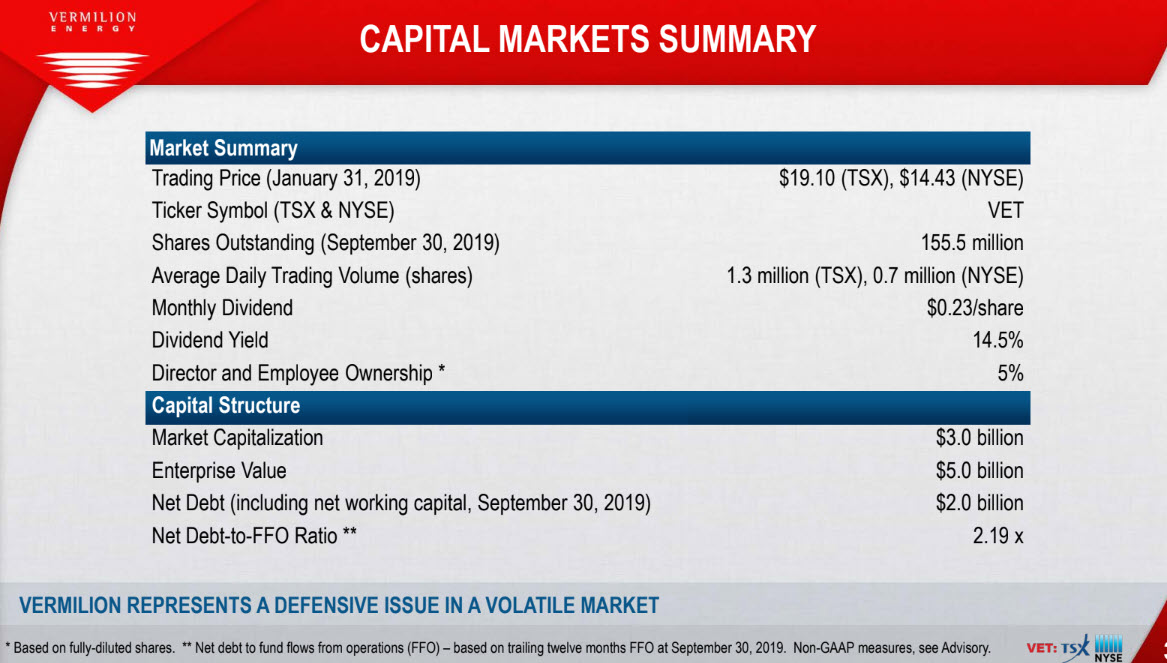
Task: Select the '2.19 x' ratio value
Action: [998, 536]
